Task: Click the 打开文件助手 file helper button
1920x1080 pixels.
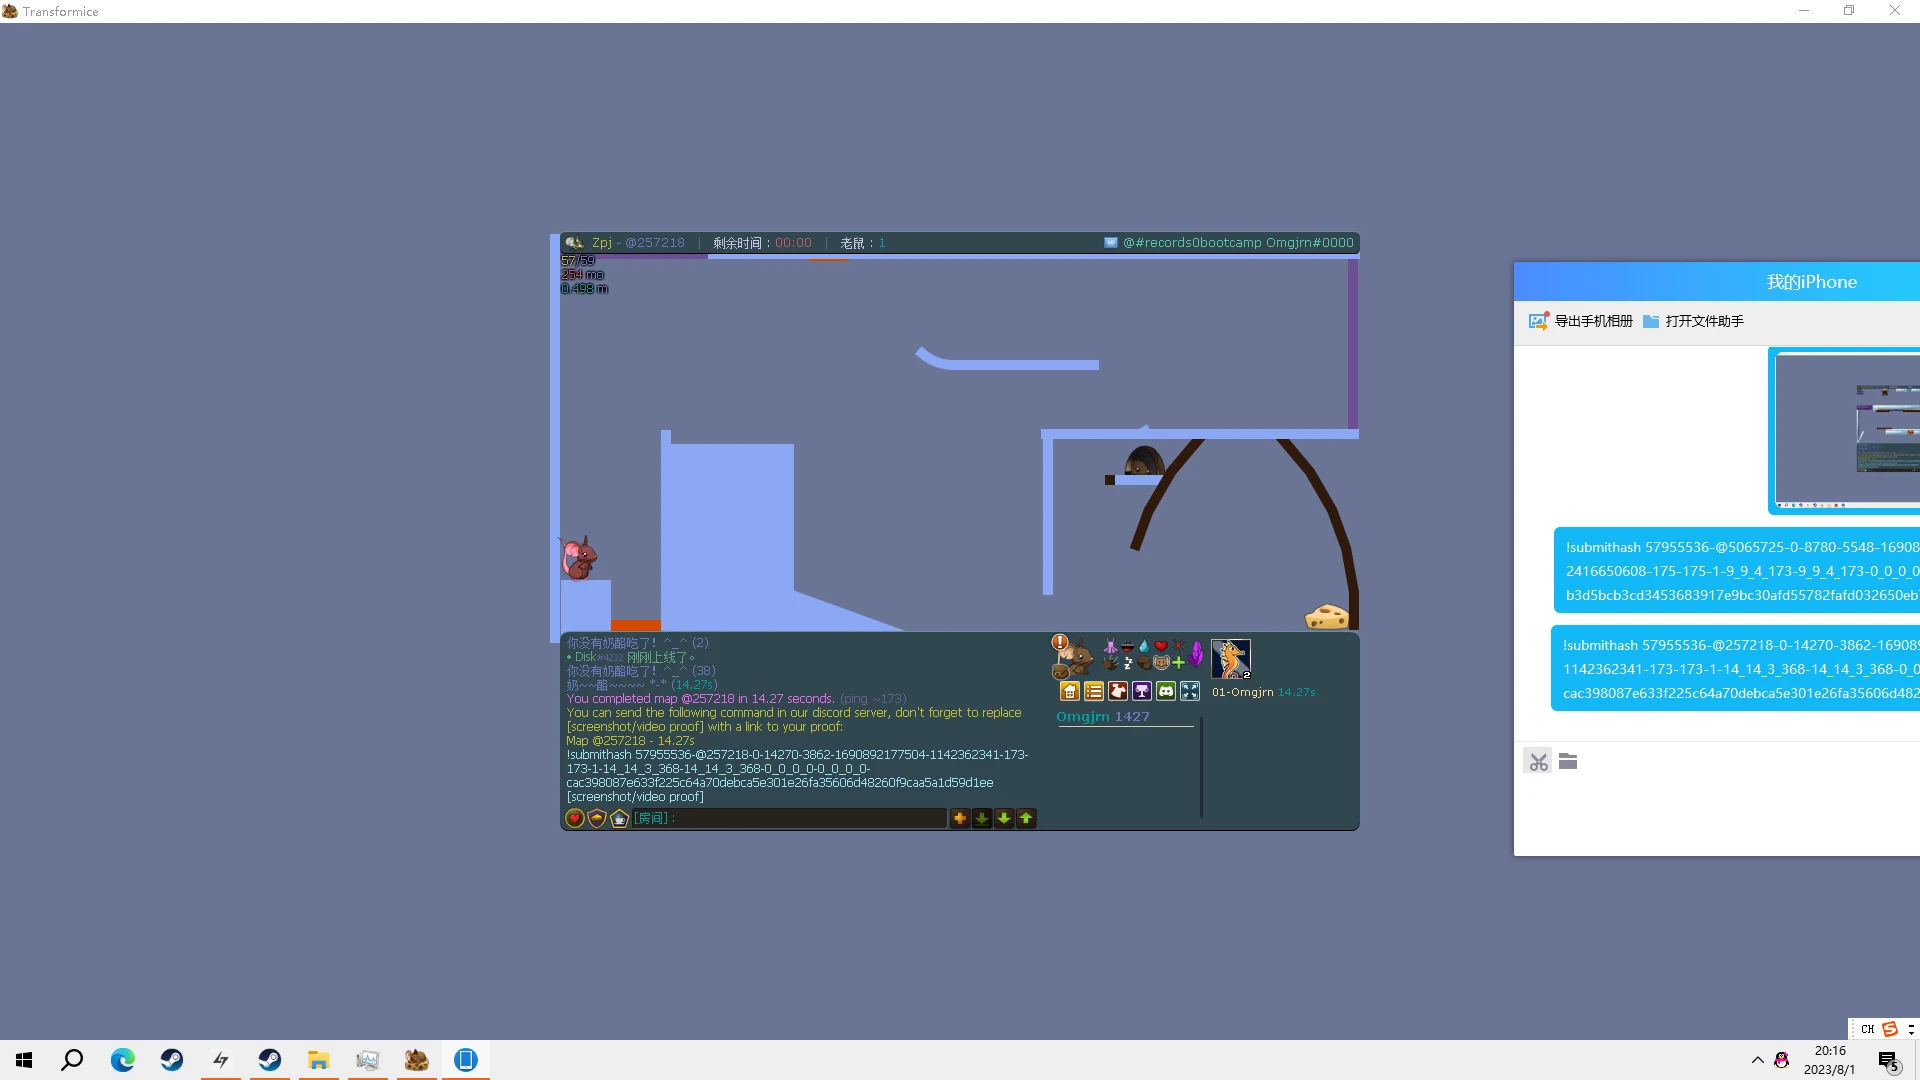Action: coord(1693,321)
